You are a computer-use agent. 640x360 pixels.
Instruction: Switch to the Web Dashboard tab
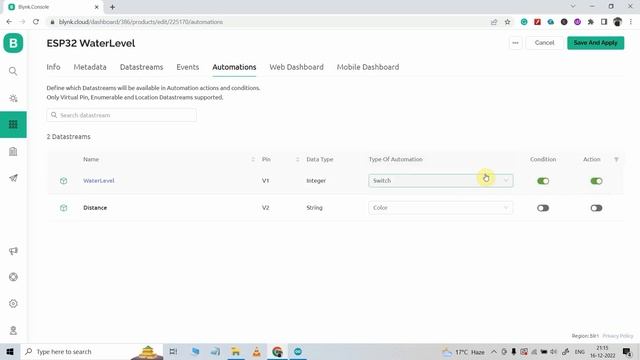[296, 67]
